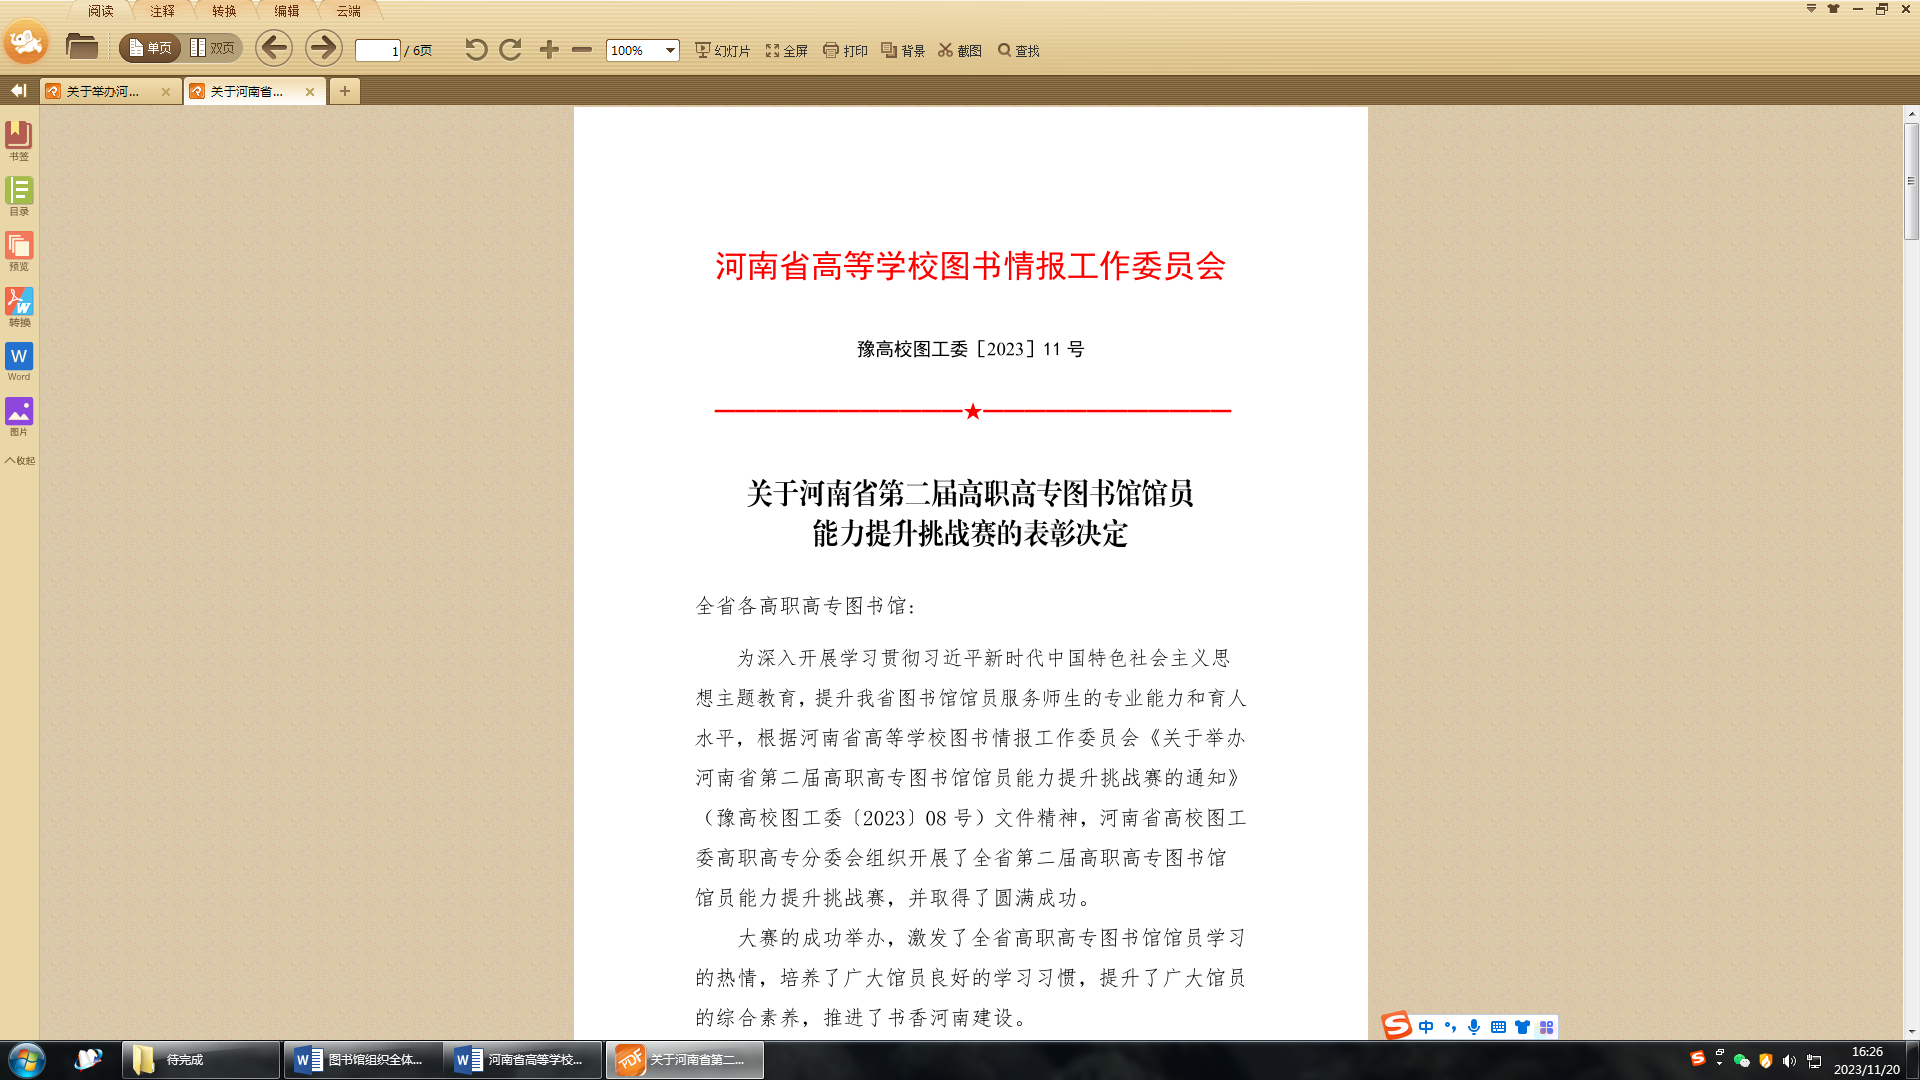Open the convert (转换) sidebar tool
Screen dimensions: 1920x1080
pos(19,306)
